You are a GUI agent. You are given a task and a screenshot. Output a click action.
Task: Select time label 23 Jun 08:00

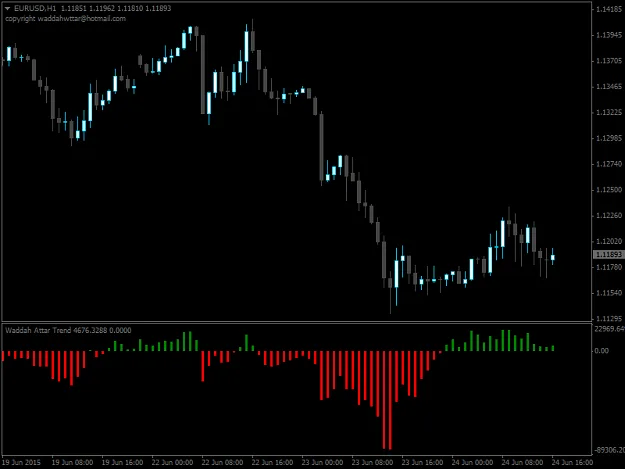372,463
